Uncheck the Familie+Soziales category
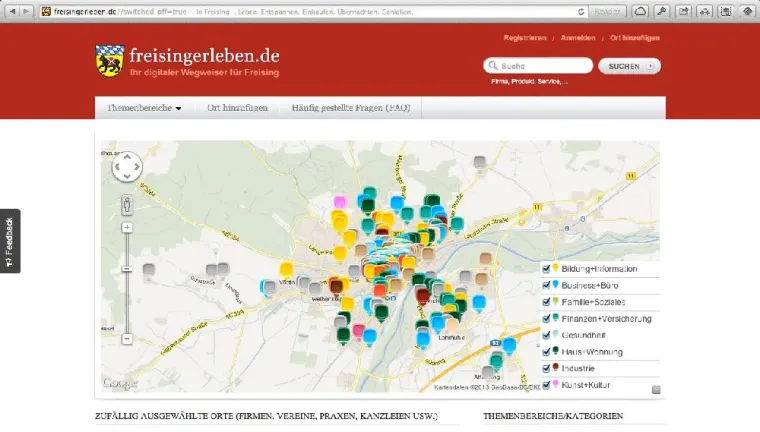Viewport: 760px width, 432px height. coord(546,302)
